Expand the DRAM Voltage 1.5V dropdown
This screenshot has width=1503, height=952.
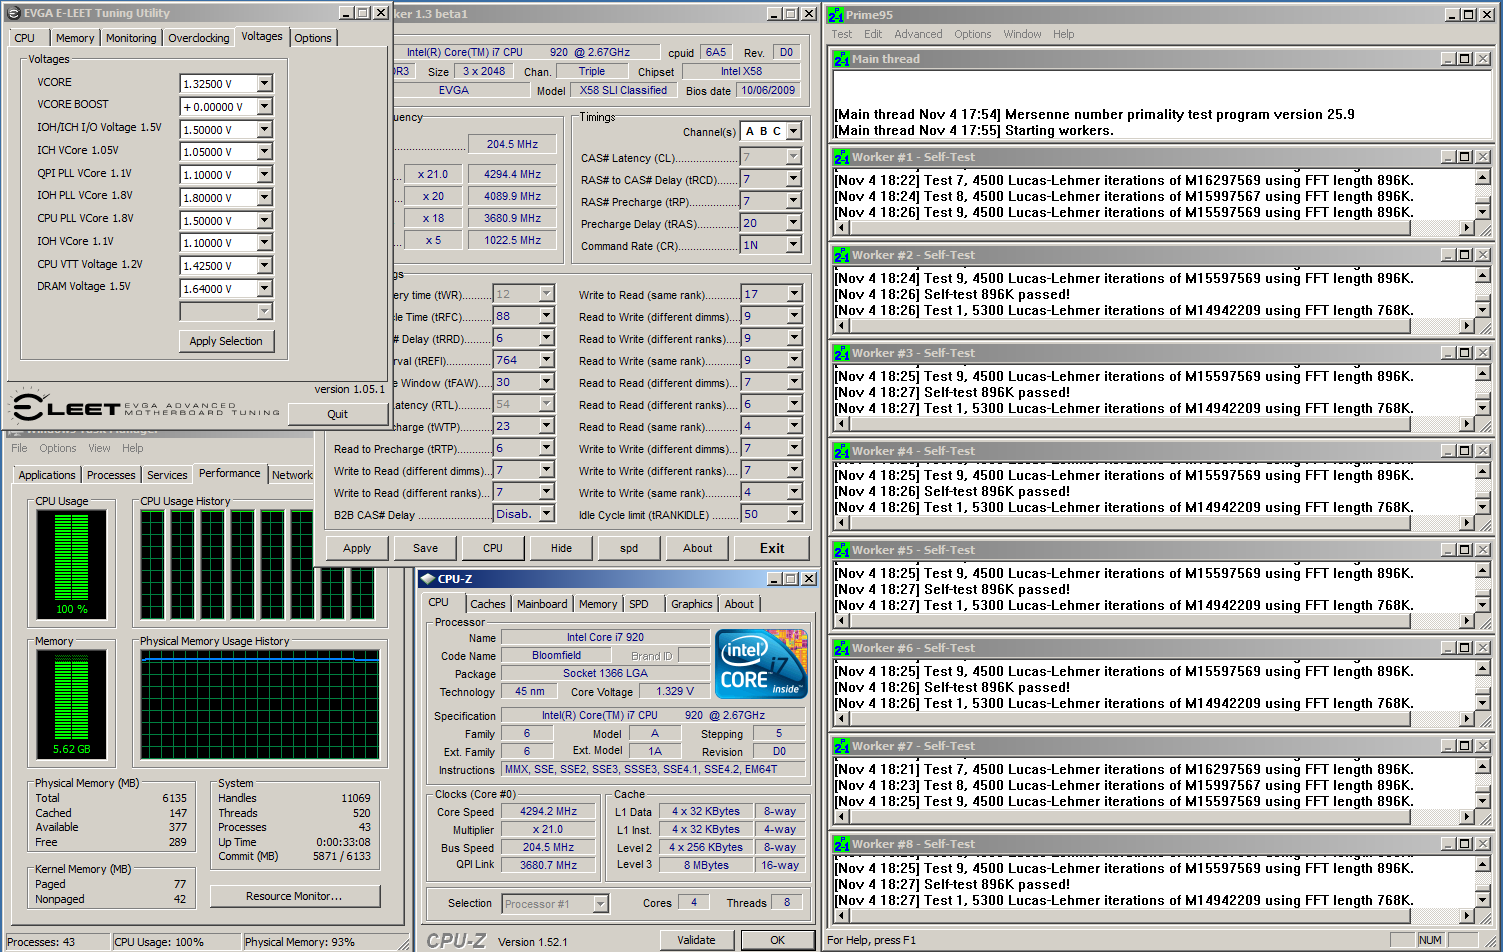pyautogui.click(x=265, y=289)
